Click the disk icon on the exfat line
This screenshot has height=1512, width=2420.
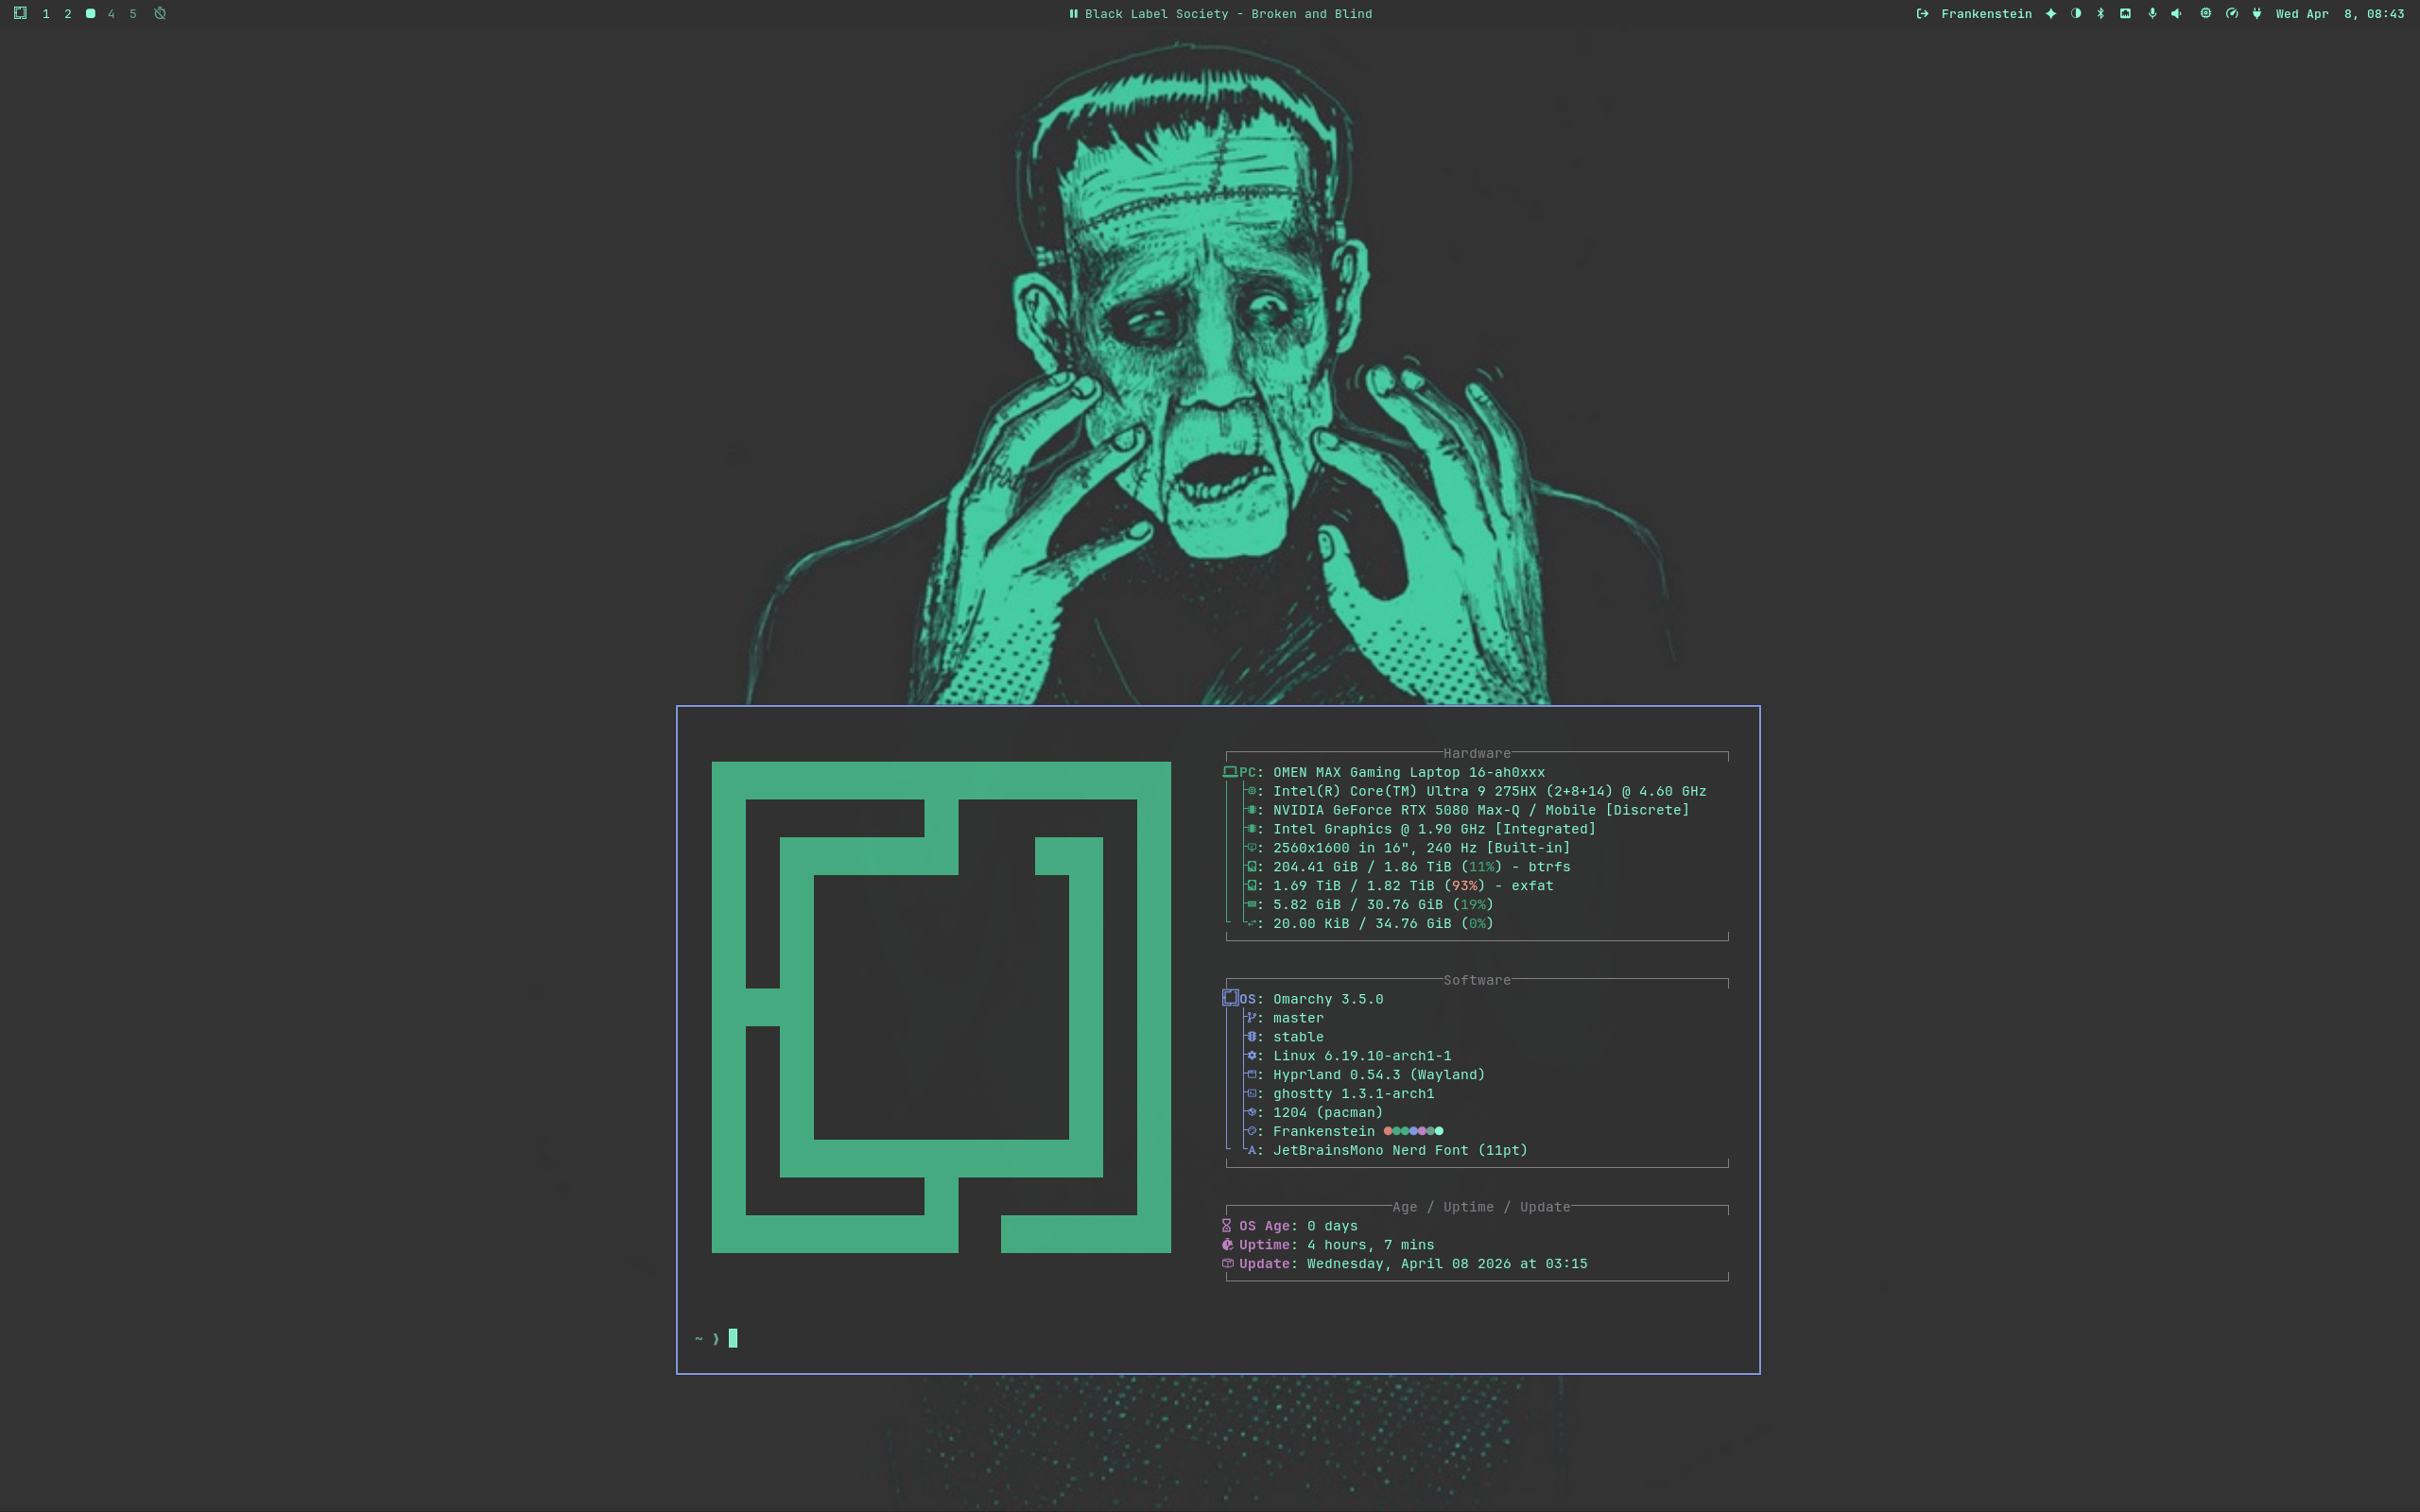pos(1251,886)
